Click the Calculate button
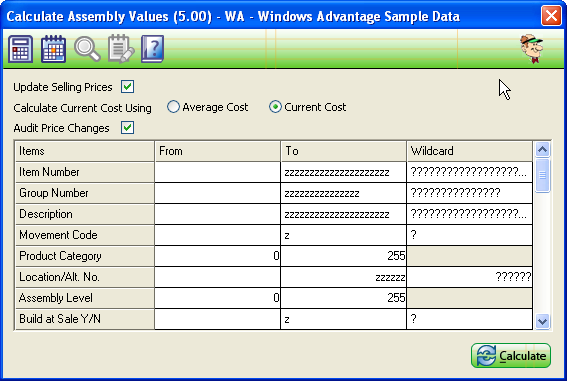 [511, 356]
